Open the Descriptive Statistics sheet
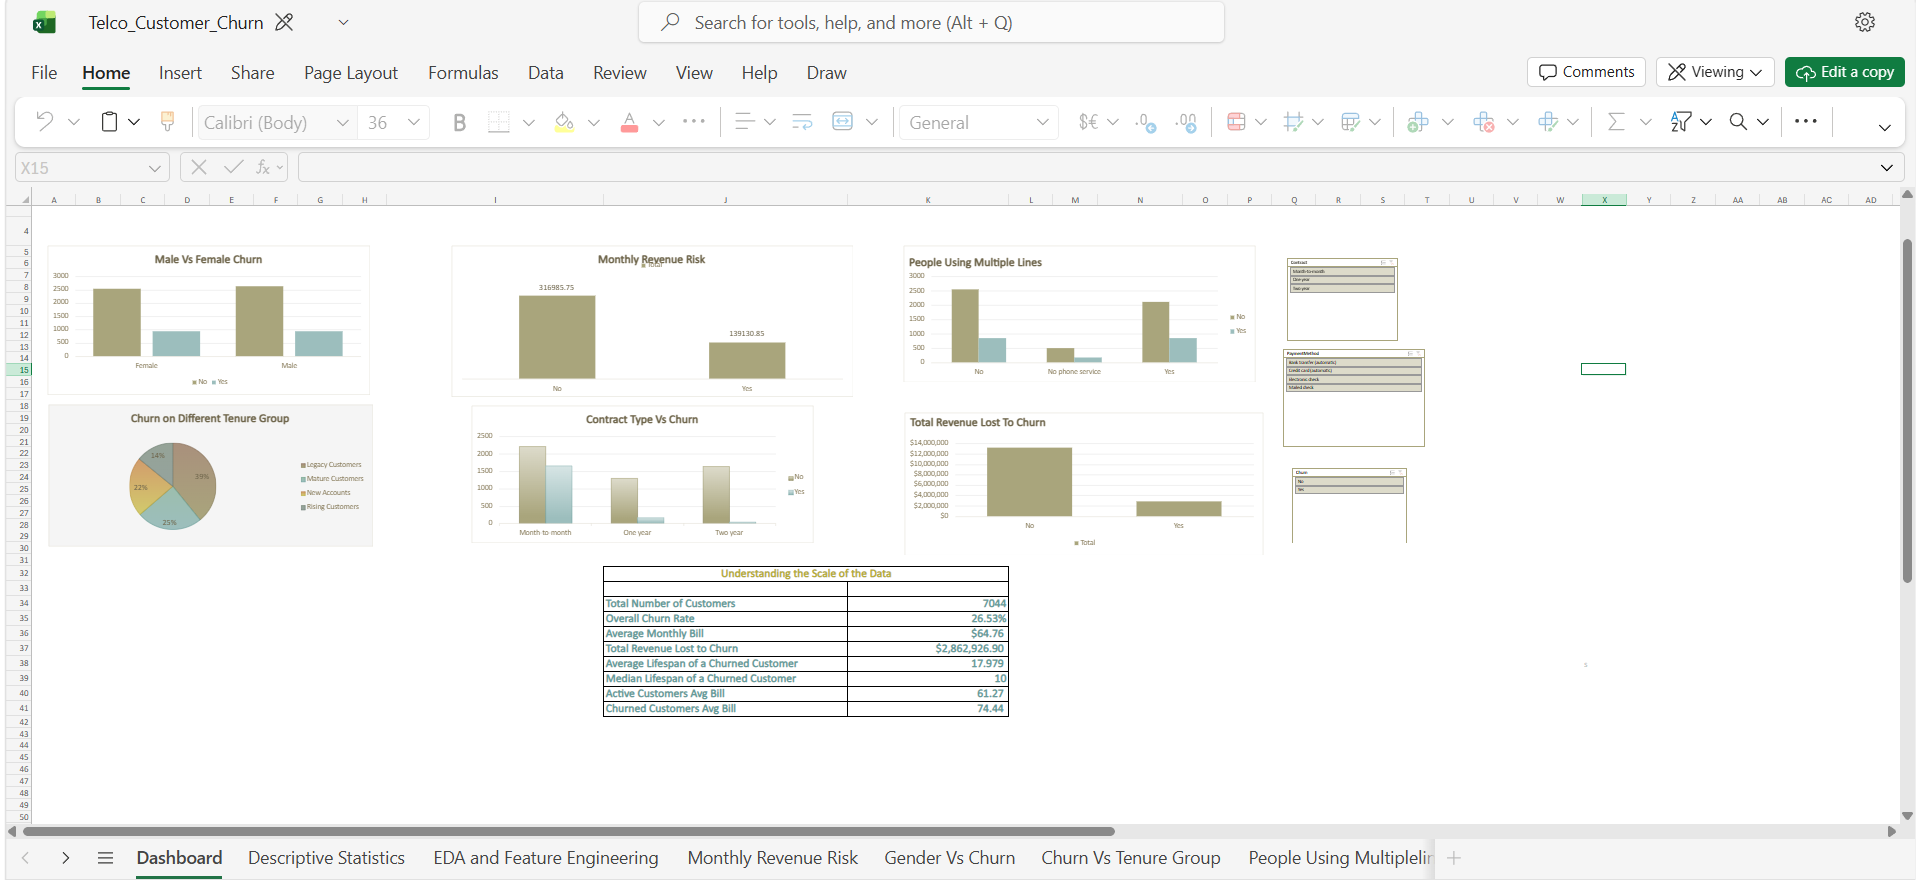 326,858
